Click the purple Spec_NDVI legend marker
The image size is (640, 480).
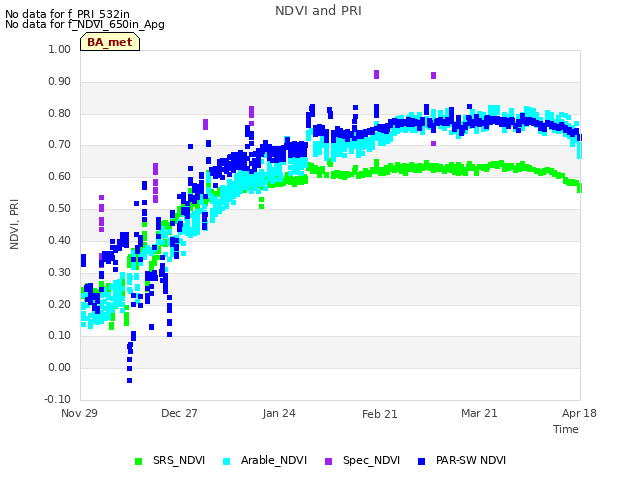click(328, 461)
